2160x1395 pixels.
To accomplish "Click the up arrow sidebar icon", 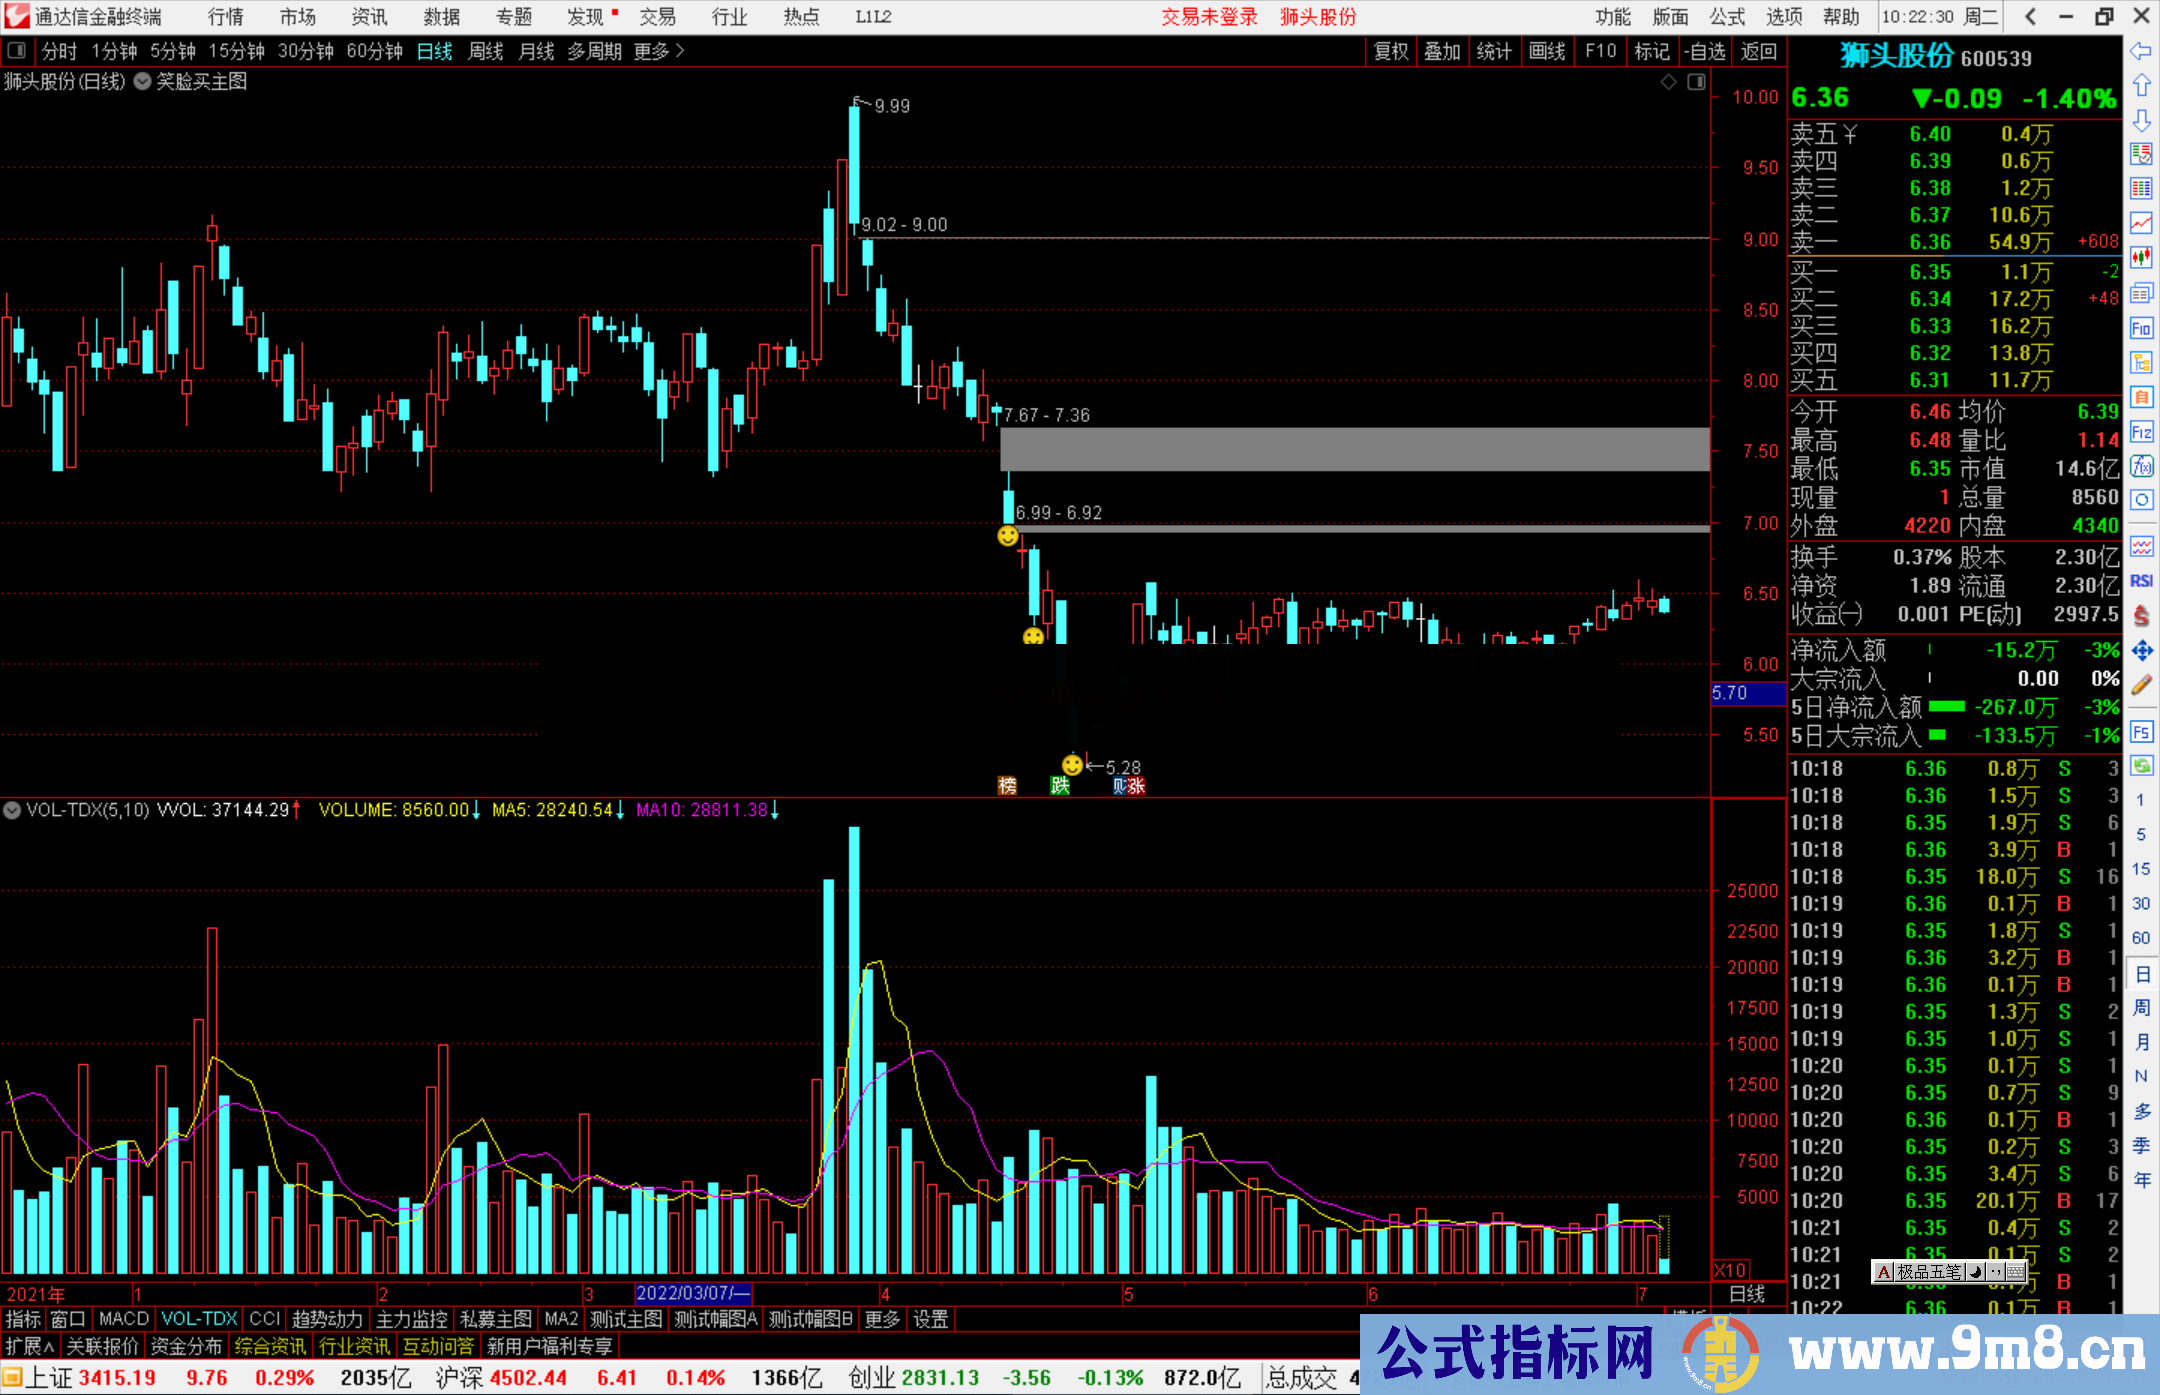I will tap(2141, 85).
